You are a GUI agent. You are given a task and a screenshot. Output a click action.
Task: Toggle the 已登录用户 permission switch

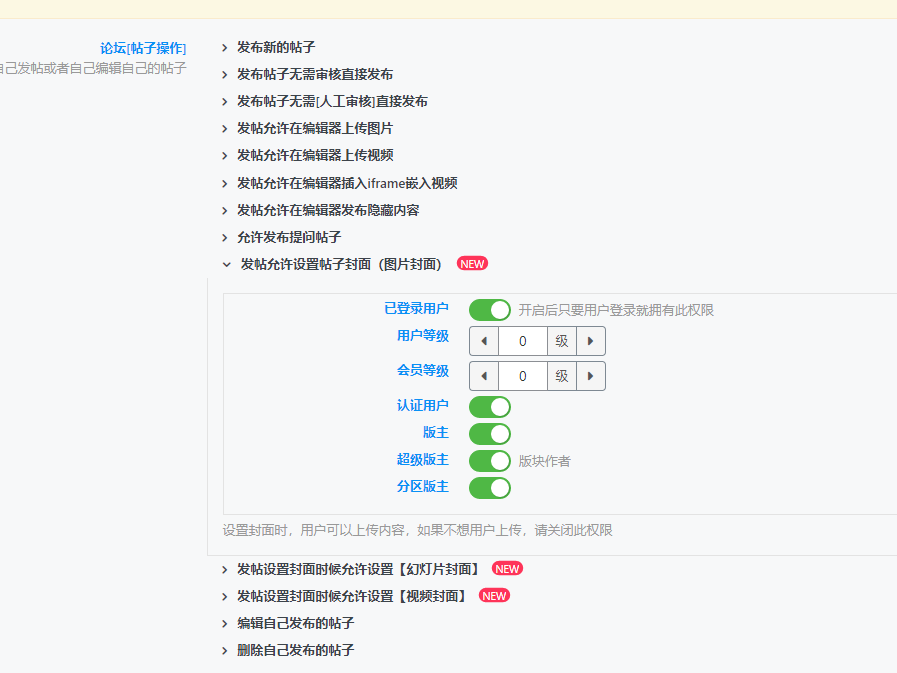pos(489,310)
